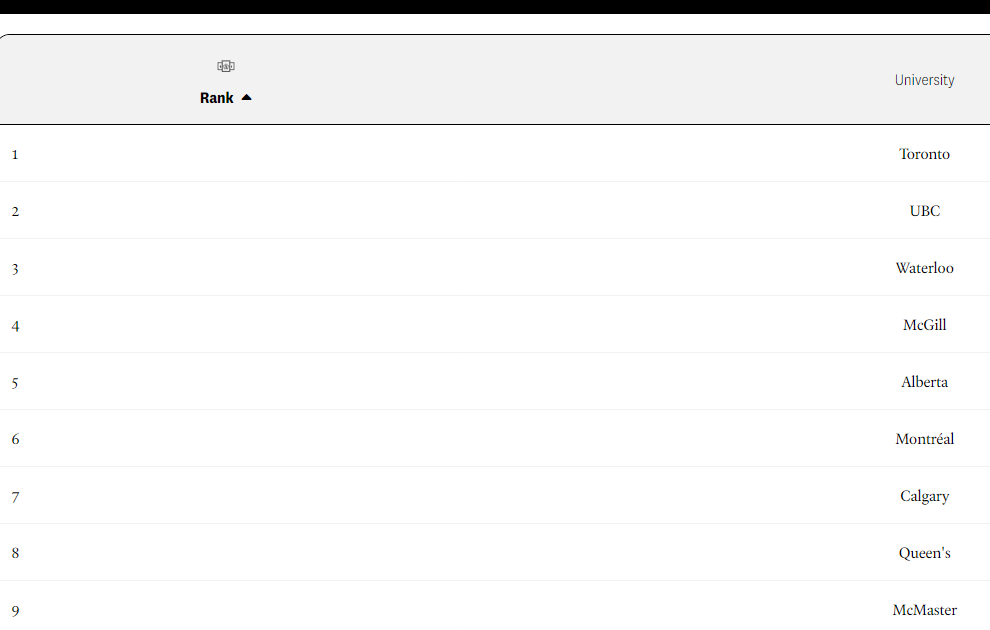Image resolution: width=990 pixels, height=630 pixels.
Task: Click rank number 3 cell
Action: tap(15, 269)
